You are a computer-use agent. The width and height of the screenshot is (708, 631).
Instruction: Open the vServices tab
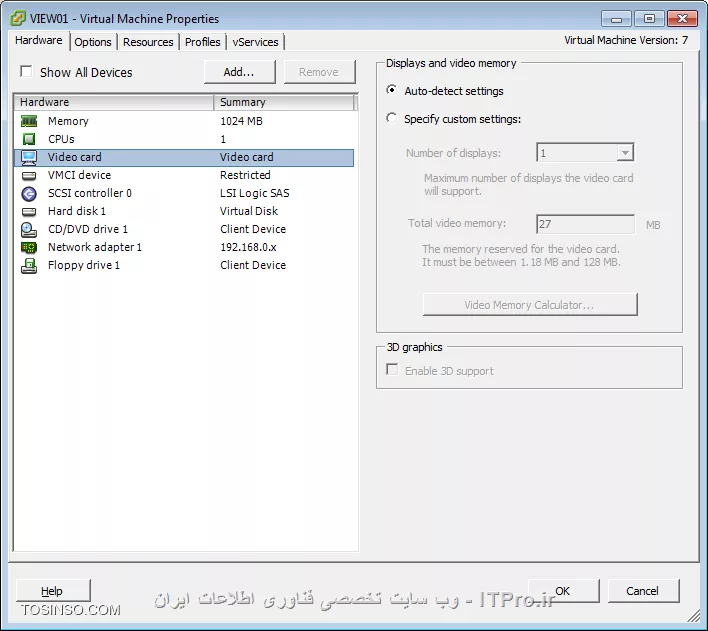[x=255, y=42]
